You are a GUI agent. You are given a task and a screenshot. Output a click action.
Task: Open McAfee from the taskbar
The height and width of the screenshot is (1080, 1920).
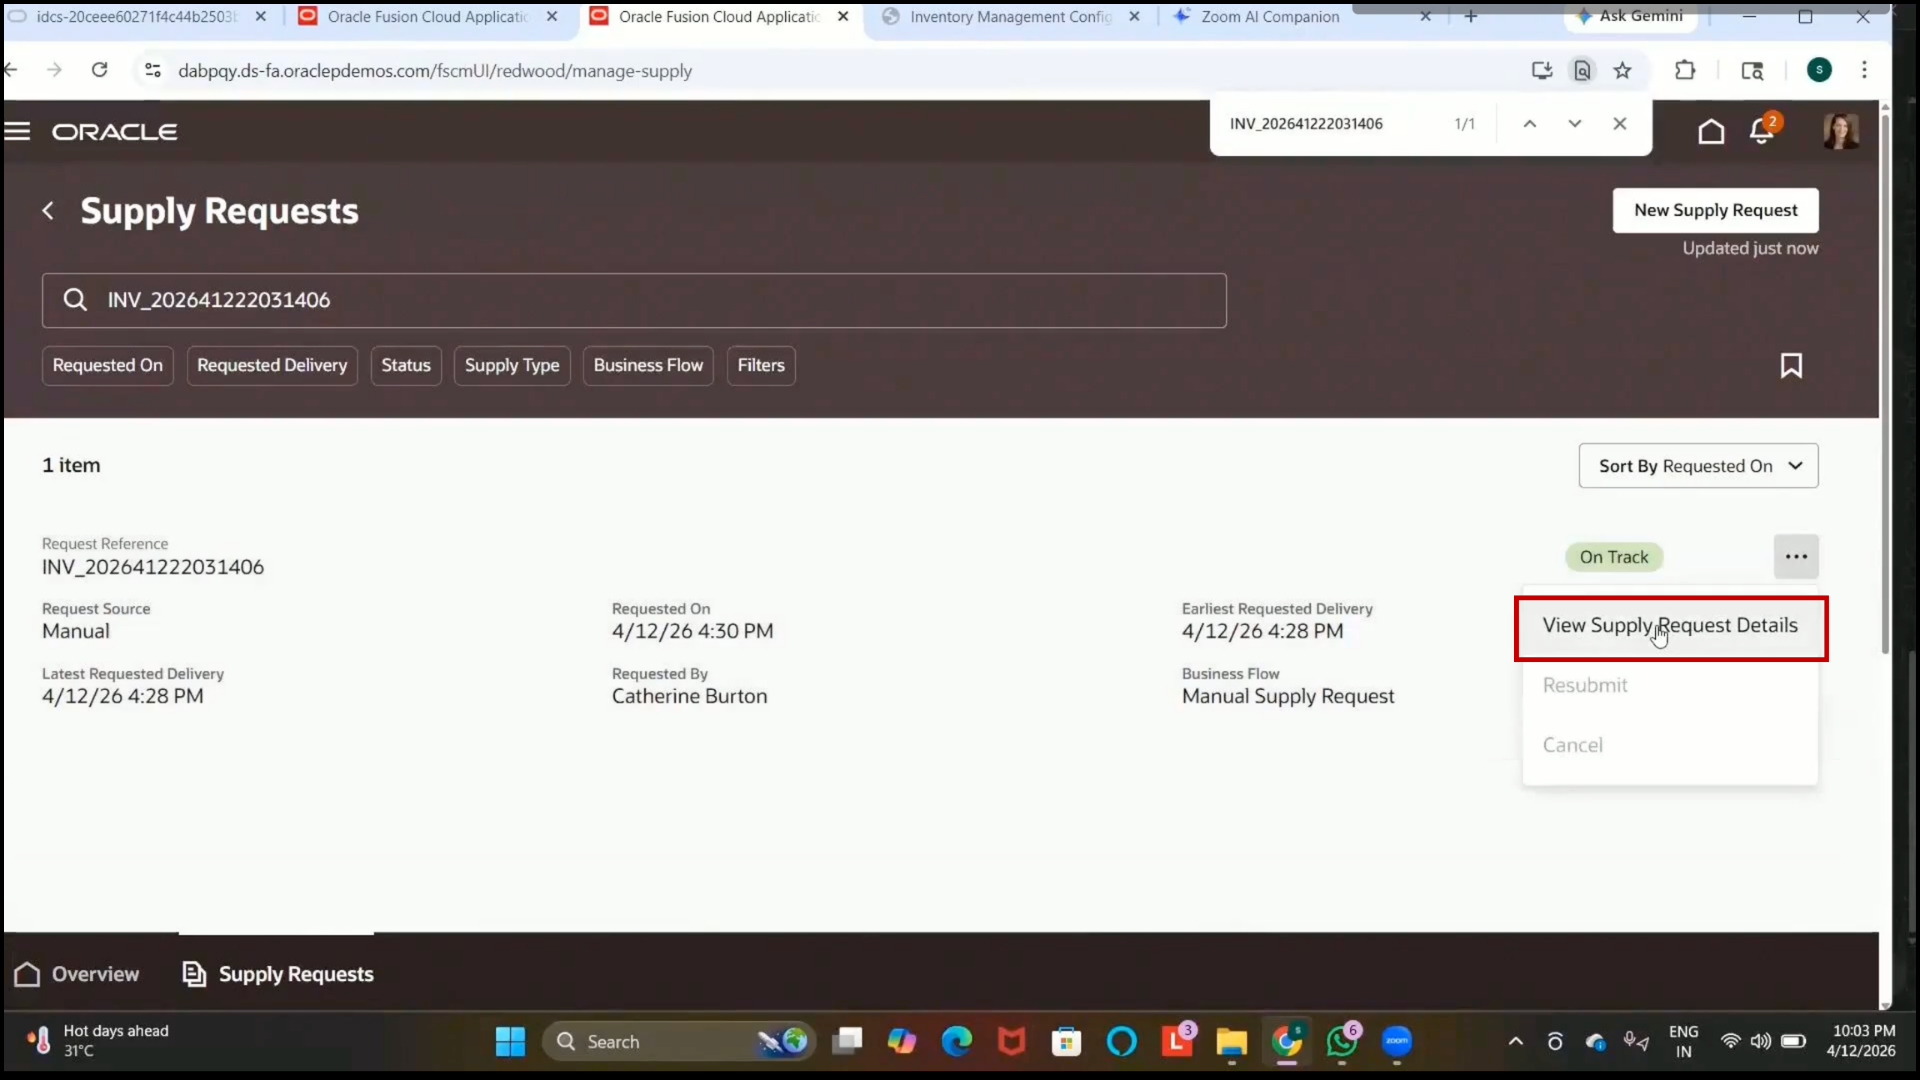pos(1012,1042)
